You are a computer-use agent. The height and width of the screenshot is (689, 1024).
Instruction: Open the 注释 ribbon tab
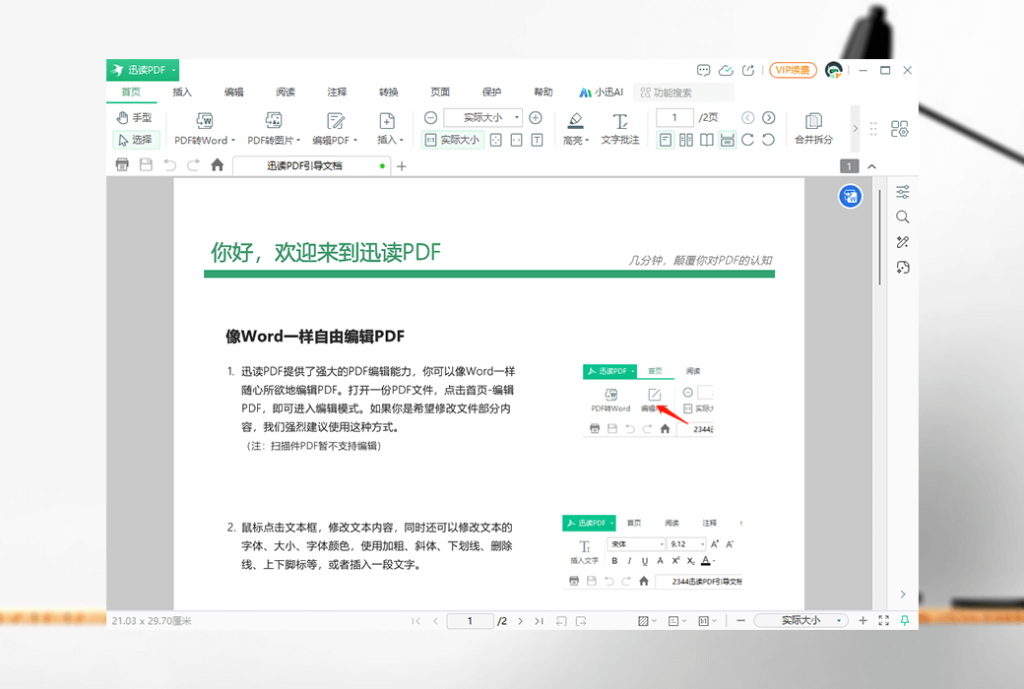click(337, 92)
